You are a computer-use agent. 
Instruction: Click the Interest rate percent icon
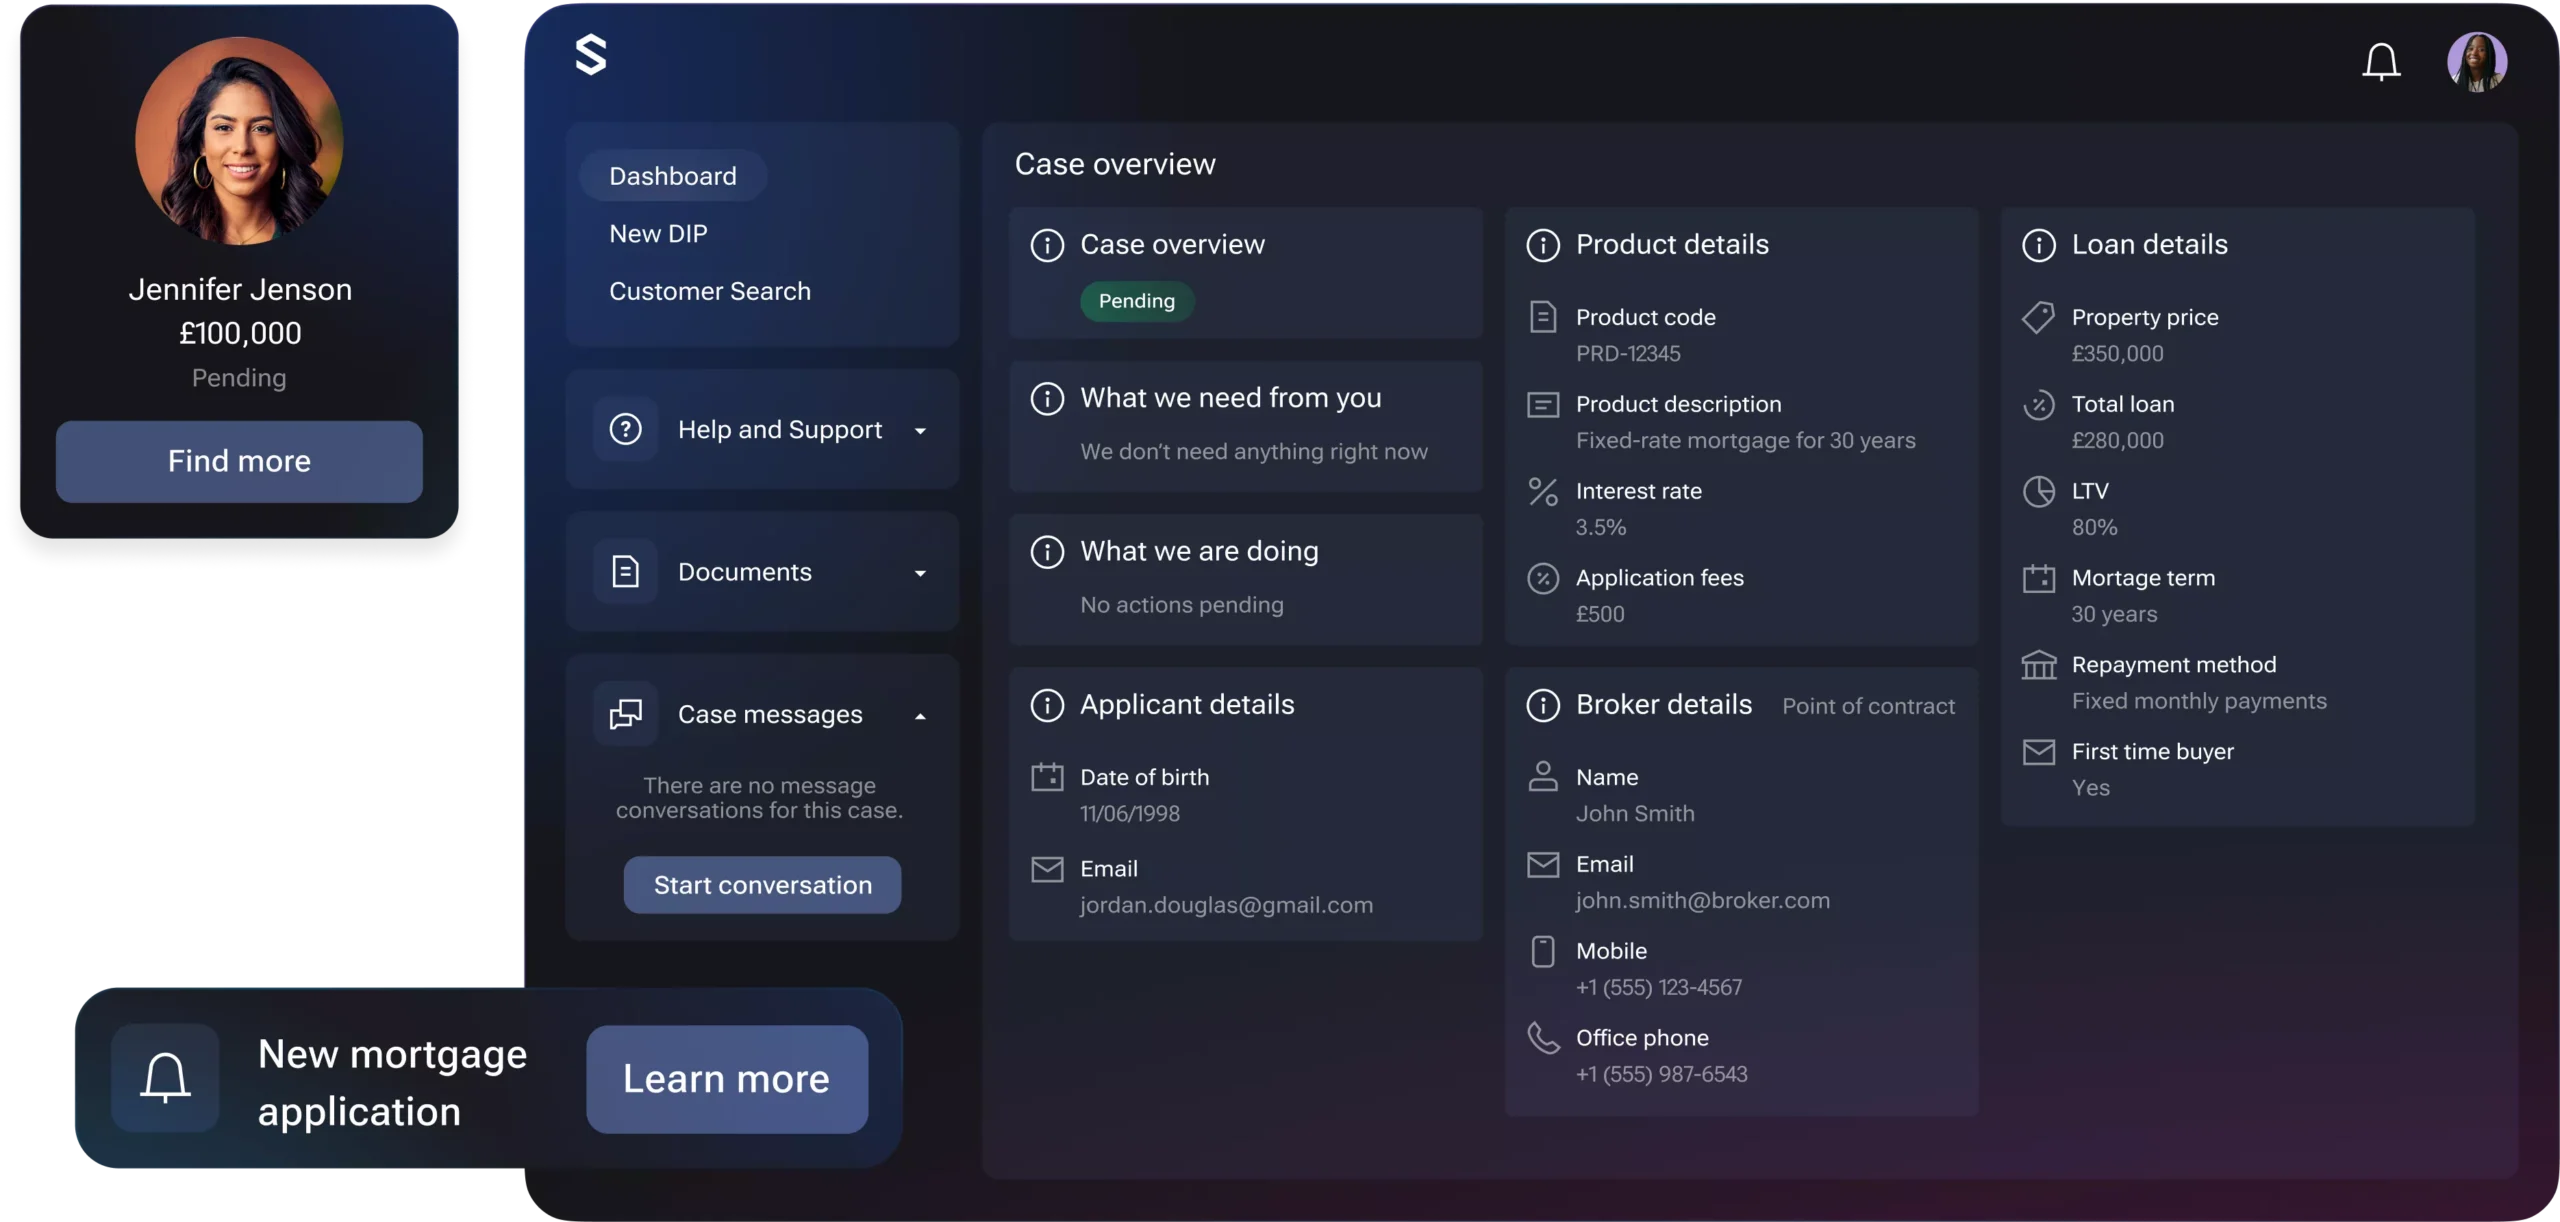coord(1543,492)
